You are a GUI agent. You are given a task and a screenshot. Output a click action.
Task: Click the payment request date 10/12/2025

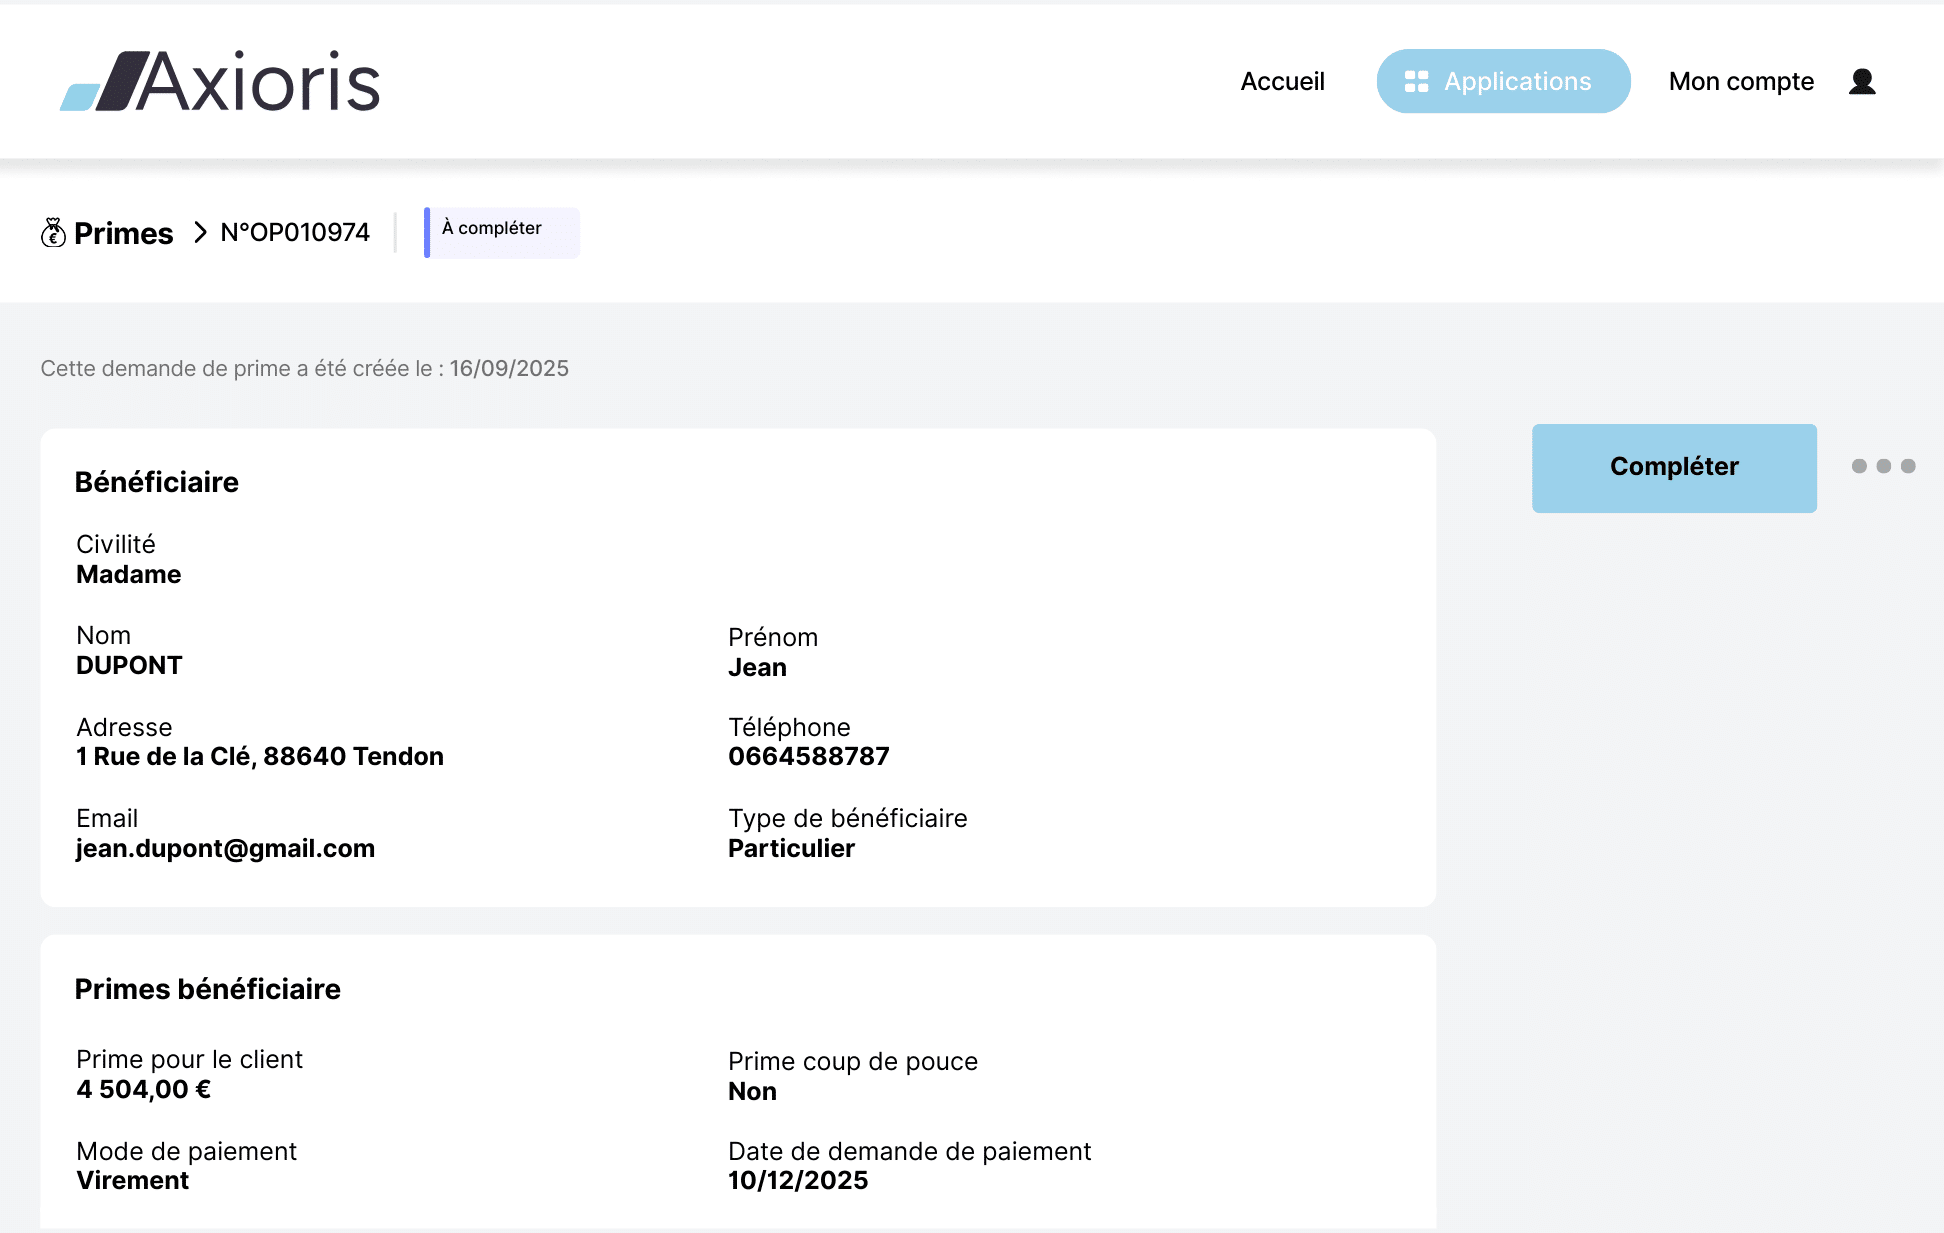(797, 1180)
